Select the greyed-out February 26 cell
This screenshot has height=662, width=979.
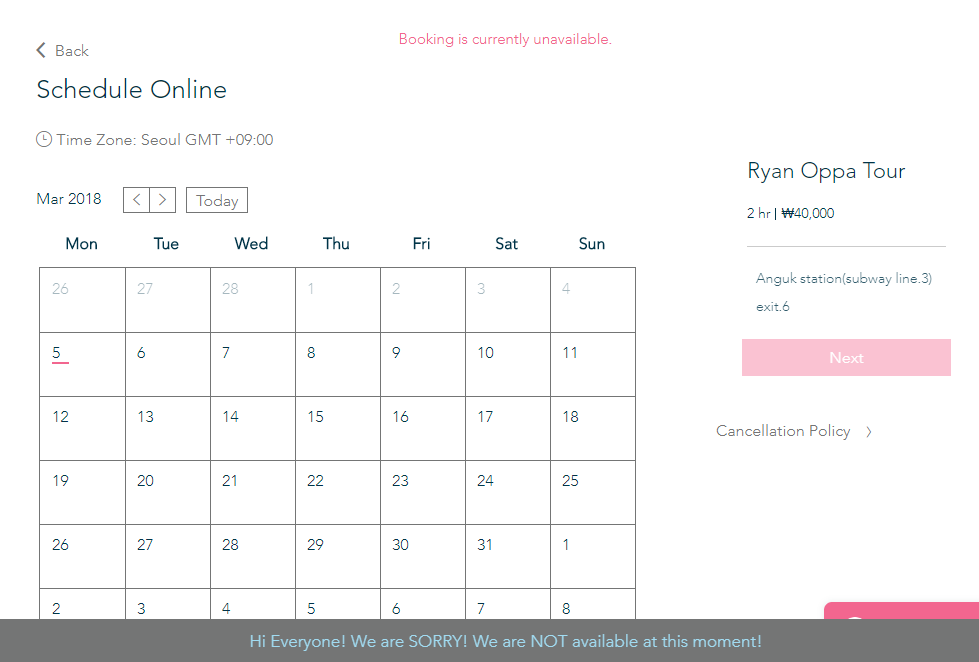pyautogui.click(x=81, y=300)
